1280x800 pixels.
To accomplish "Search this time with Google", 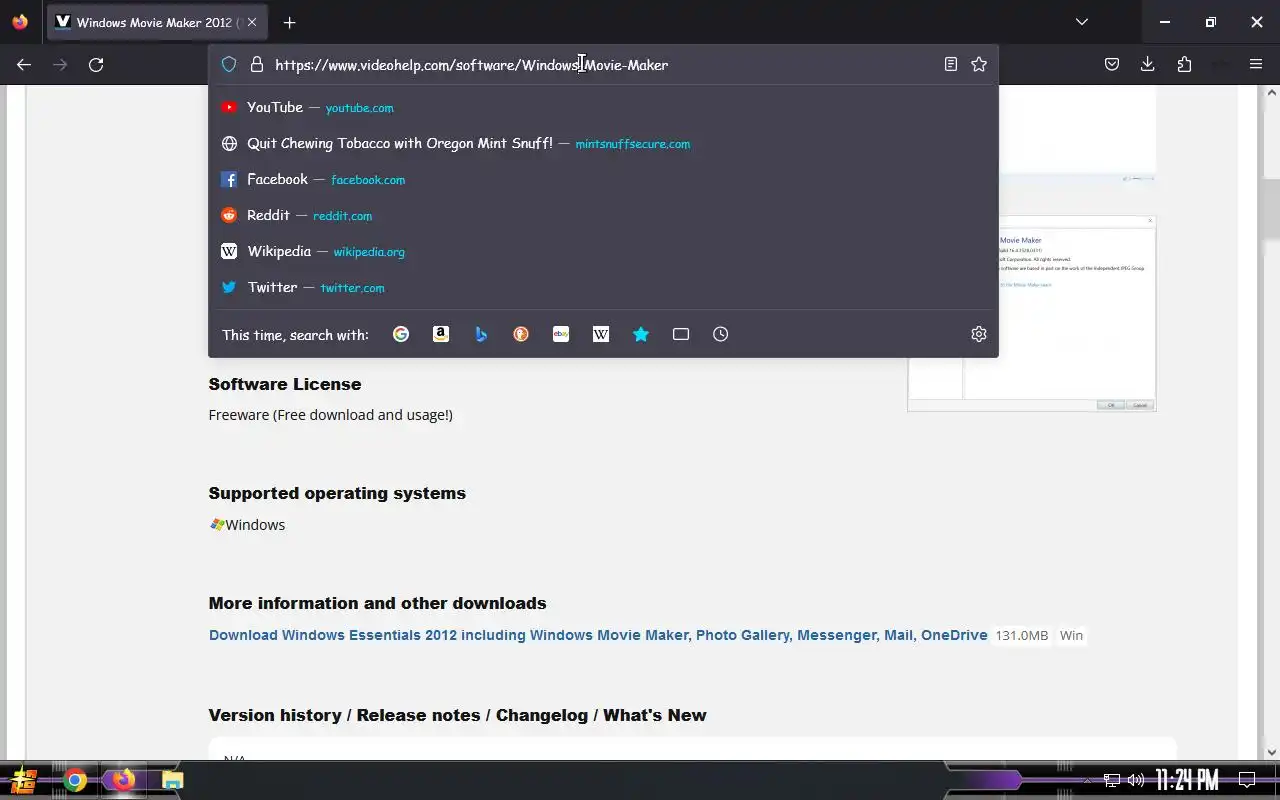I will pos(401,334).
